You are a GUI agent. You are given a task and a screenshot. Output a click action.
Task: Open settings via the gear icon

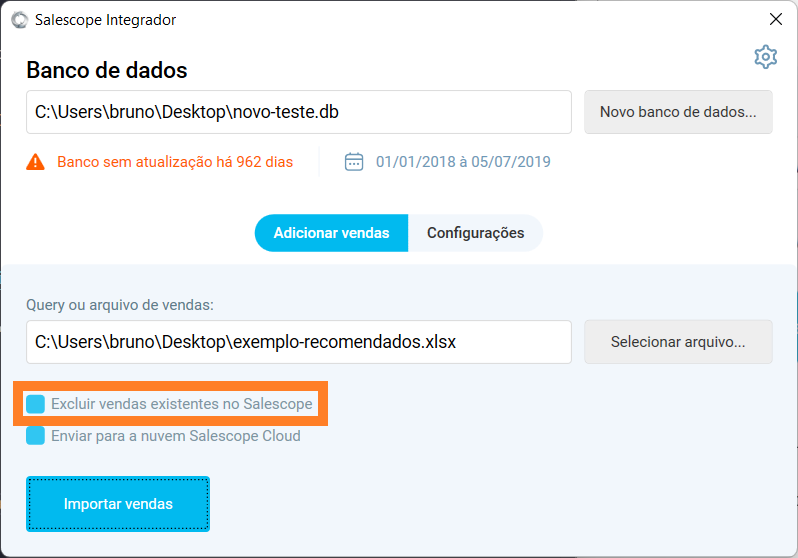[x=765, y=57]
